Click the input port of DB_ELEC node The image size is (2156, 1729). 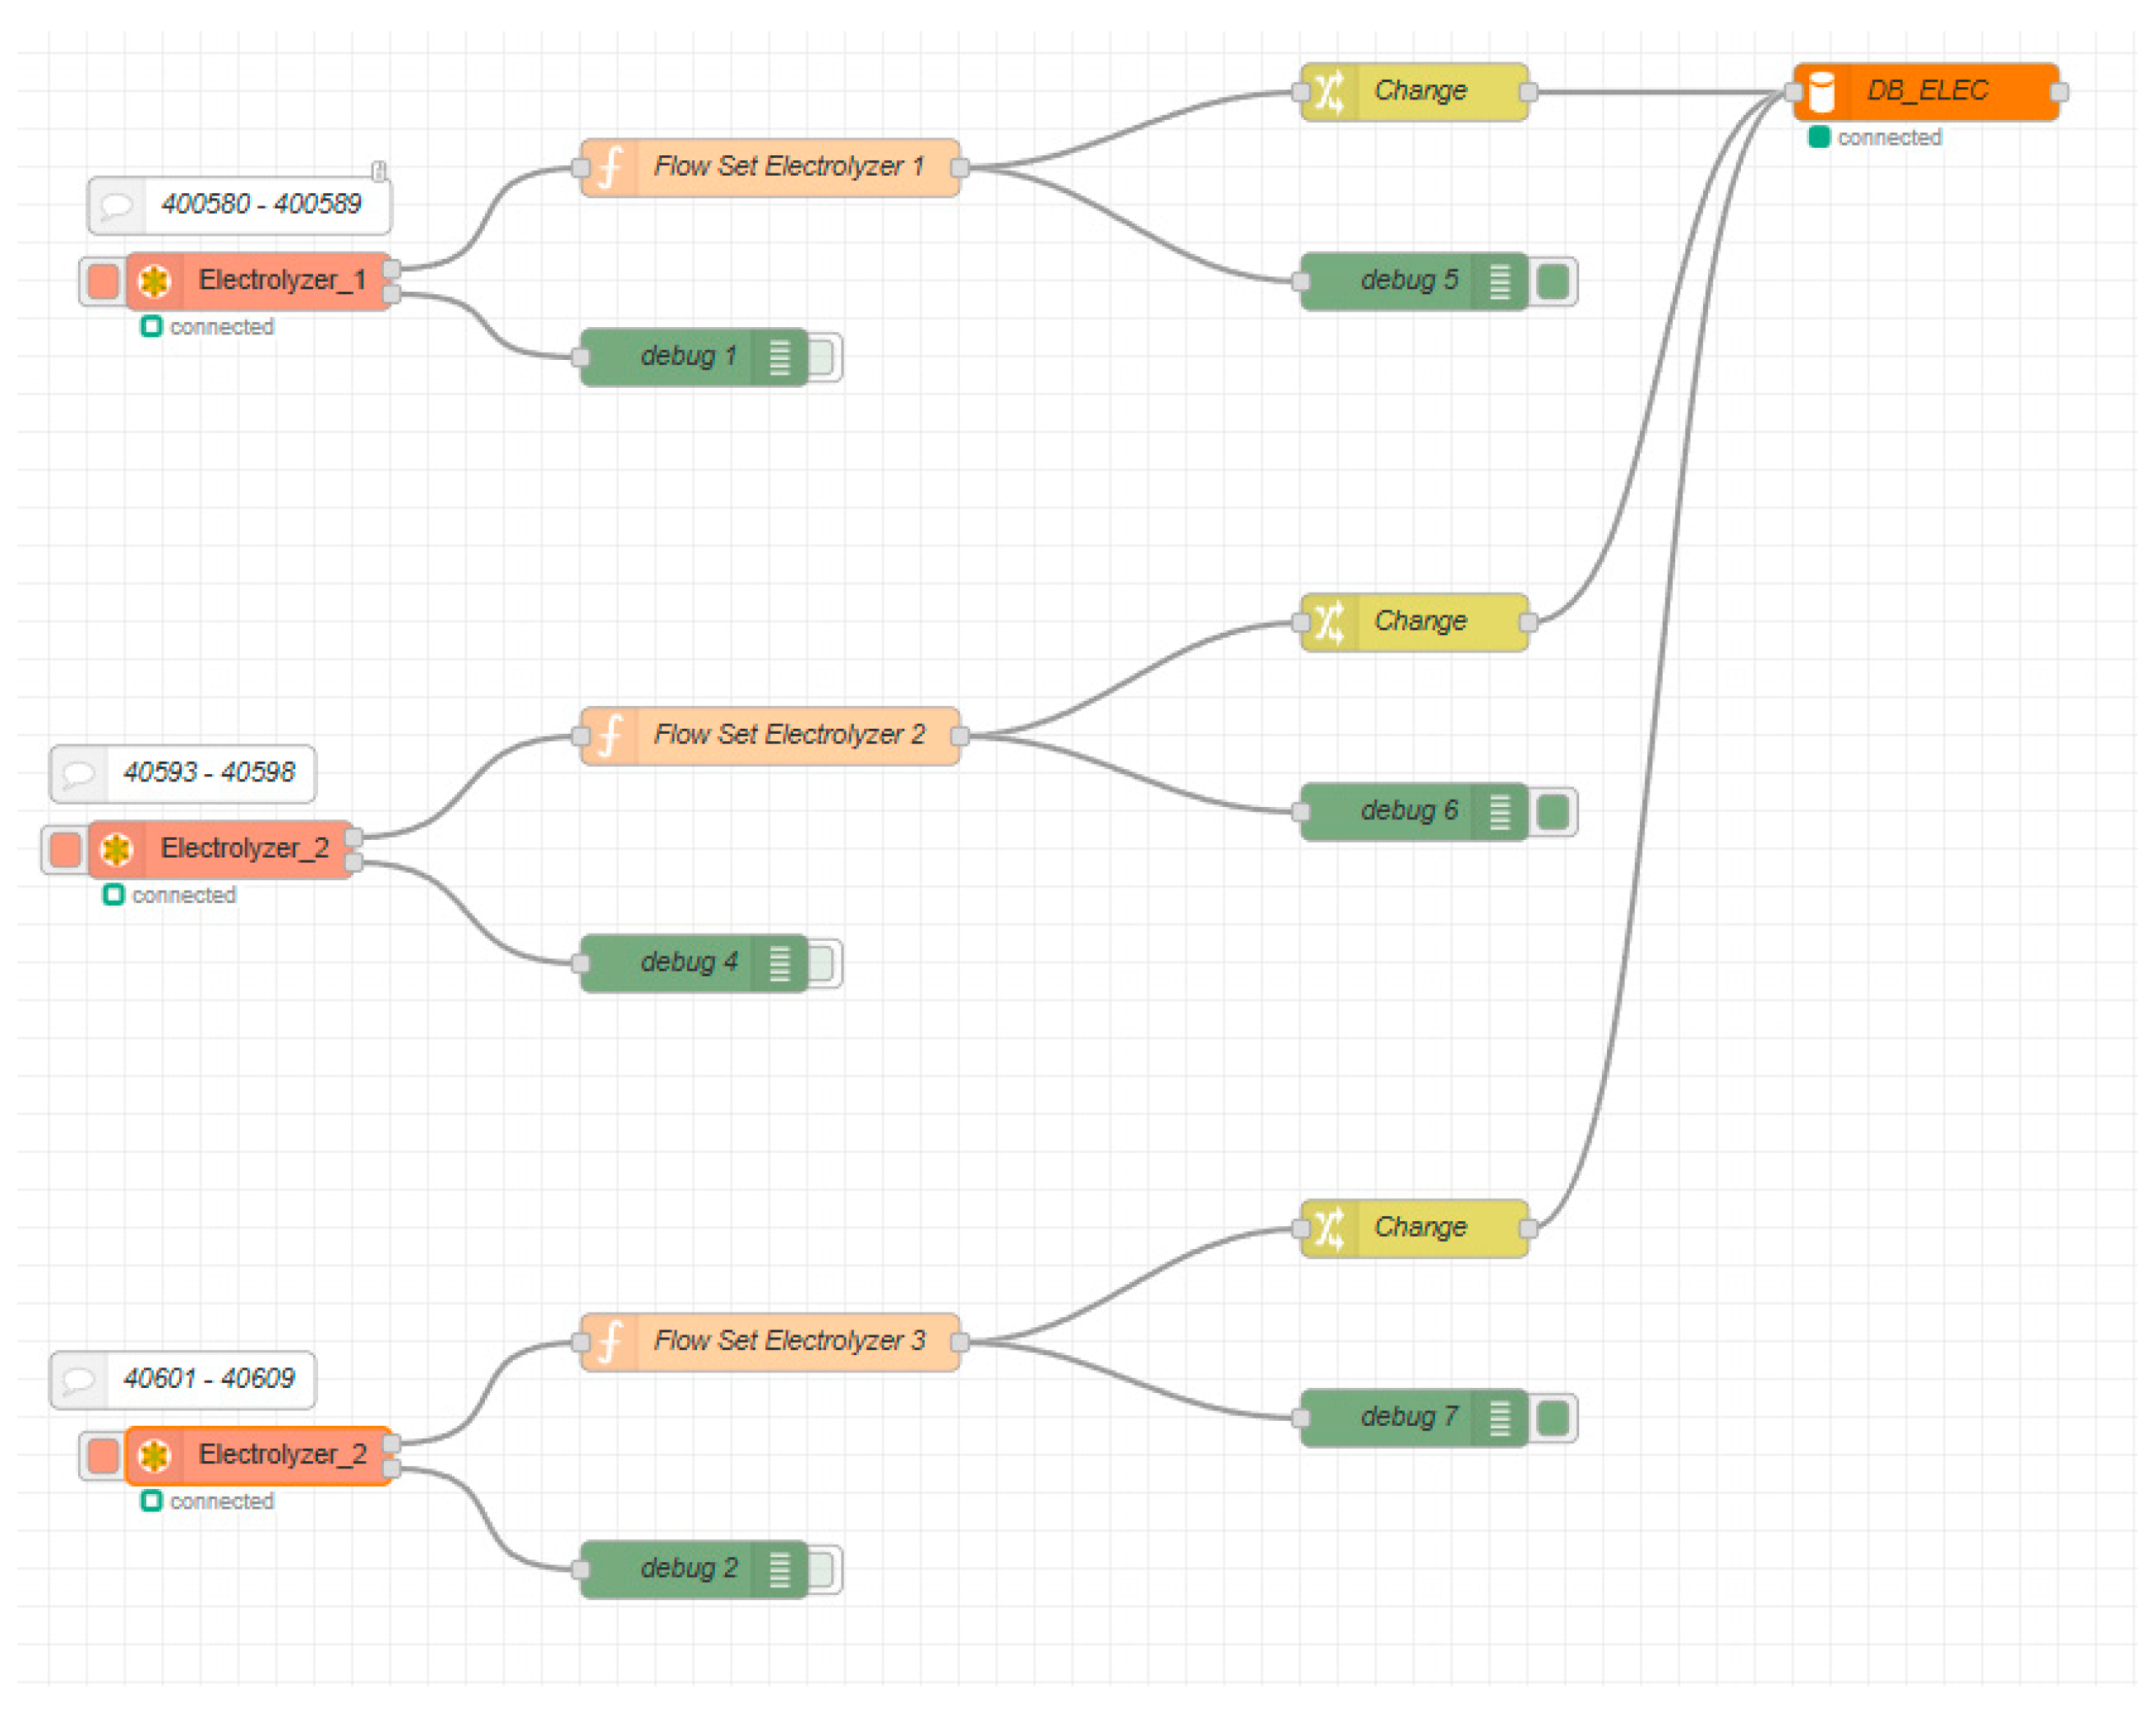click(x=1794, y=92)
